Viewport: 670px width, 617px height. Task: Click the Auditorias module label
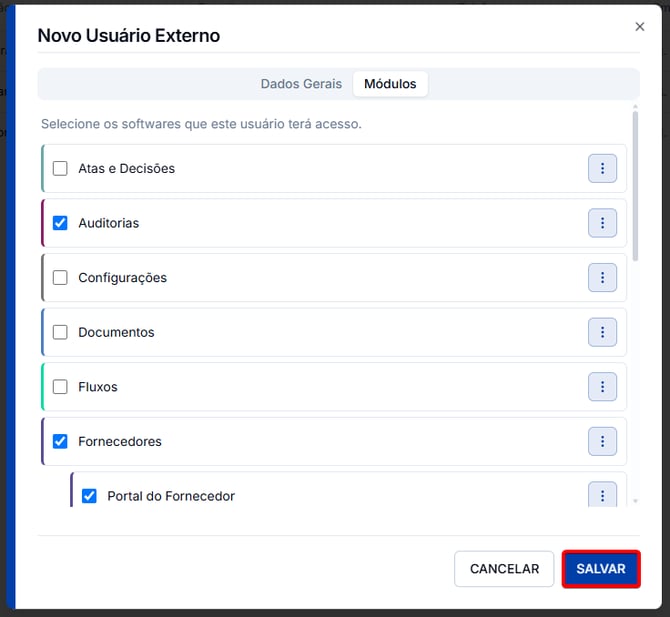pyautogui.click(x=109, y=223)
